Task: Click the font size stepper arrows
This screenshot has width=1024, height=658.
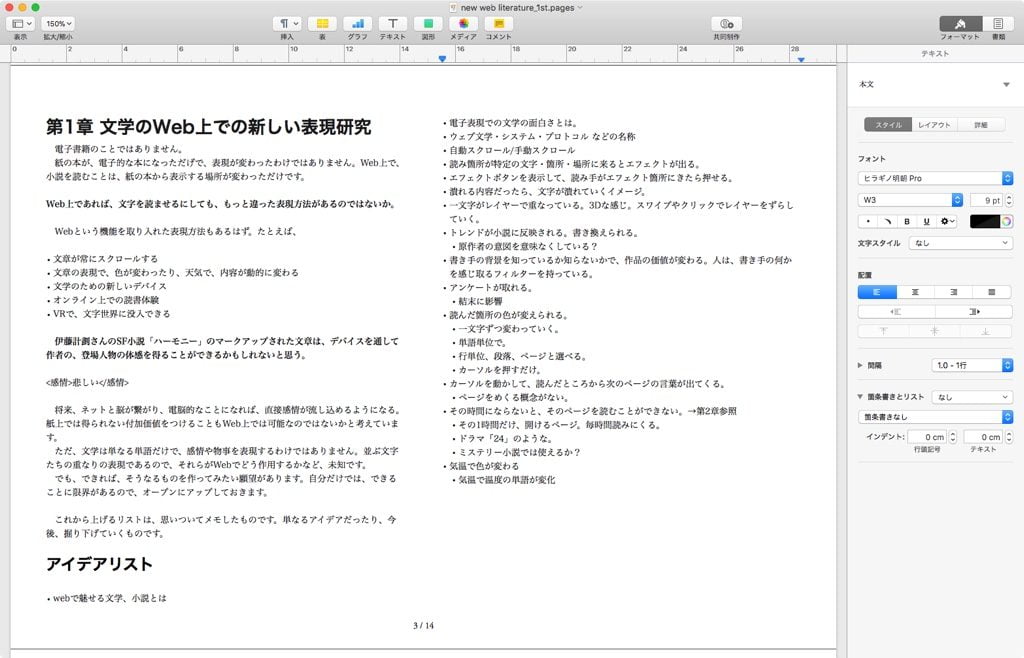Action: (x=1009, y=200)
